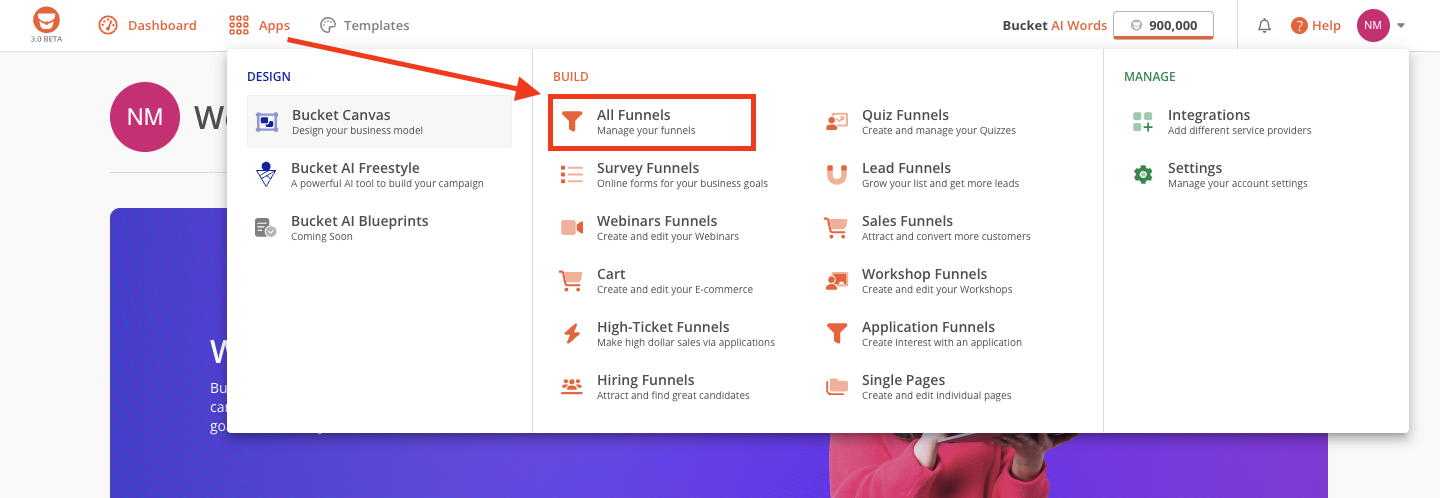Click the Workshop Funnels icon
Viewport: 1440px width, 498px height.
[837, 281]
